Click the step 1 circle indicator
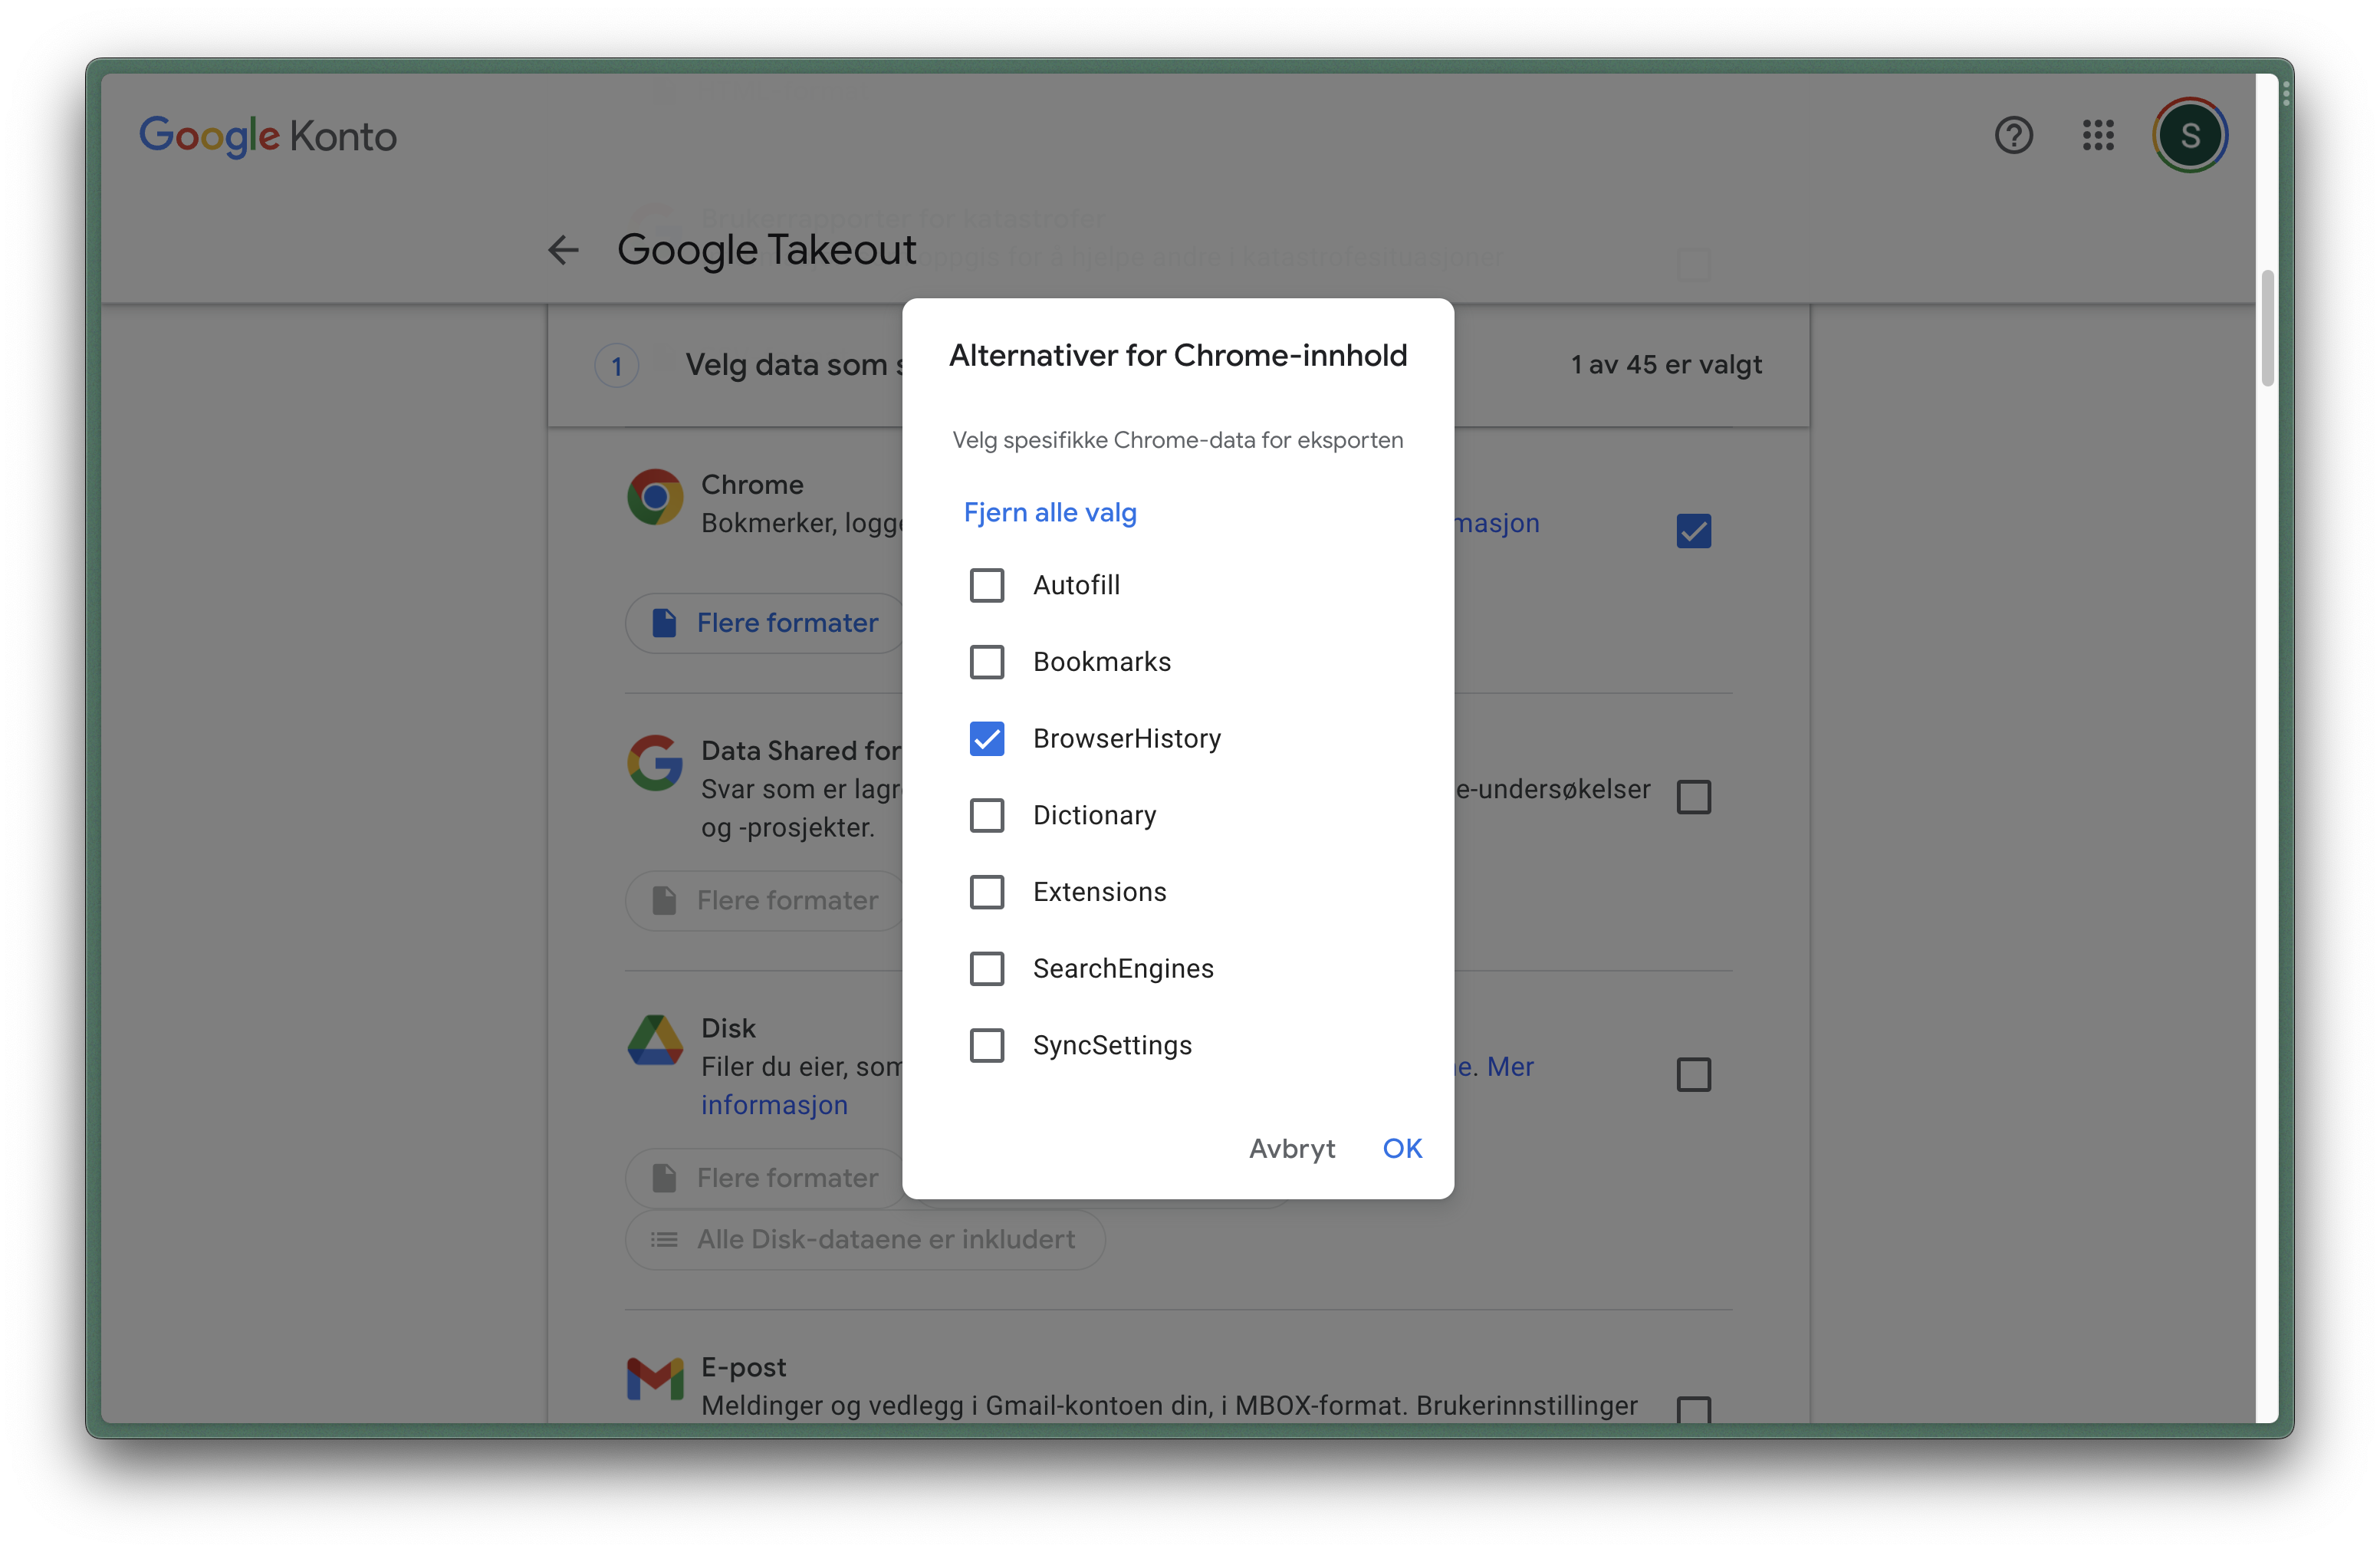The height and width of the screenshot is (1552, 2380). [617, 366]
